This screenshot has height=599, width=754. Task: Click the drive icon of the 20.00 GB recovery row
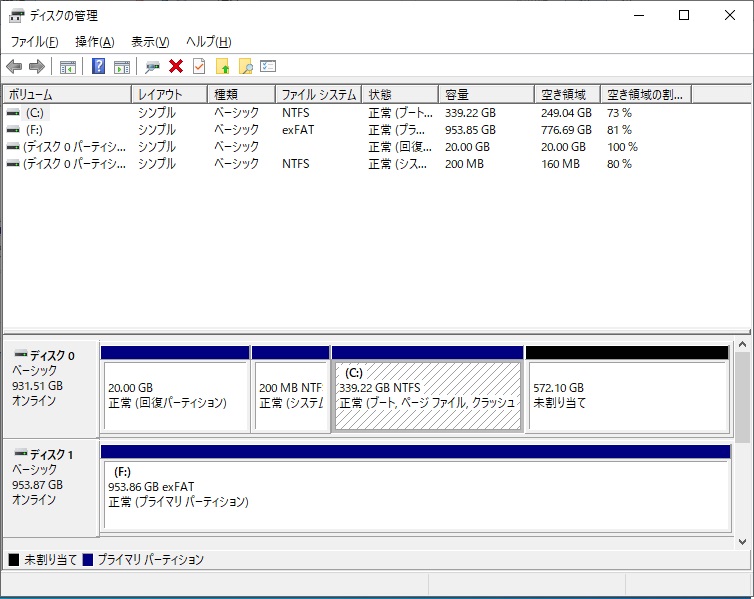(13, 147)
